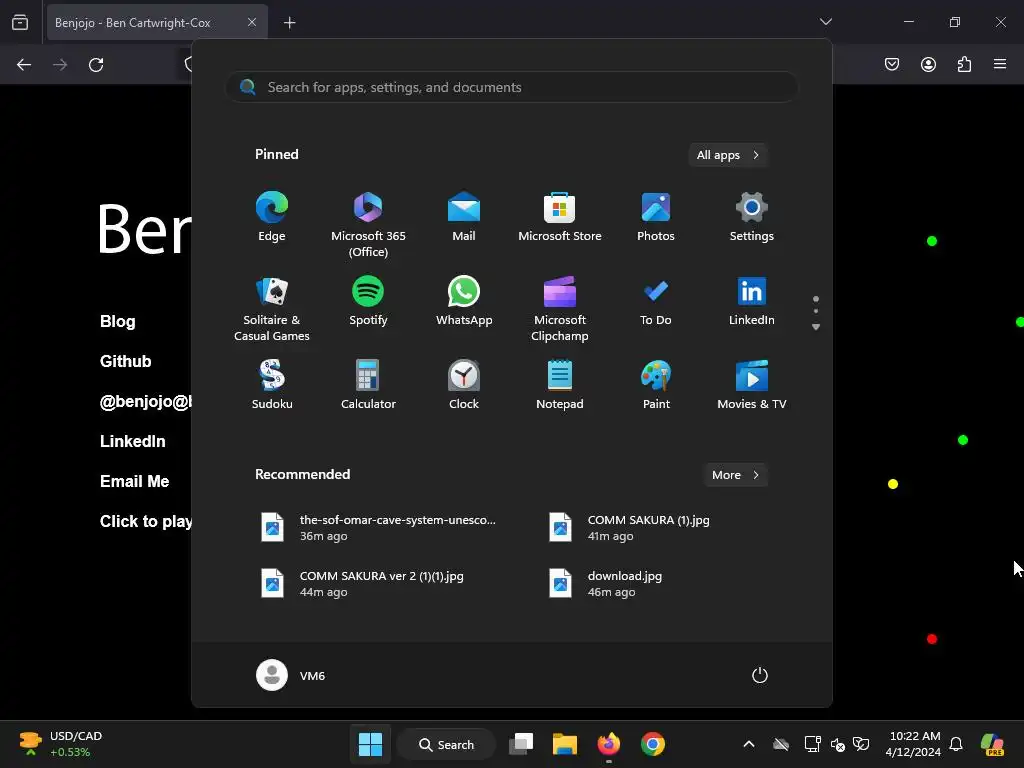Click the clock showing 10:22 AM

pos(914,744)
